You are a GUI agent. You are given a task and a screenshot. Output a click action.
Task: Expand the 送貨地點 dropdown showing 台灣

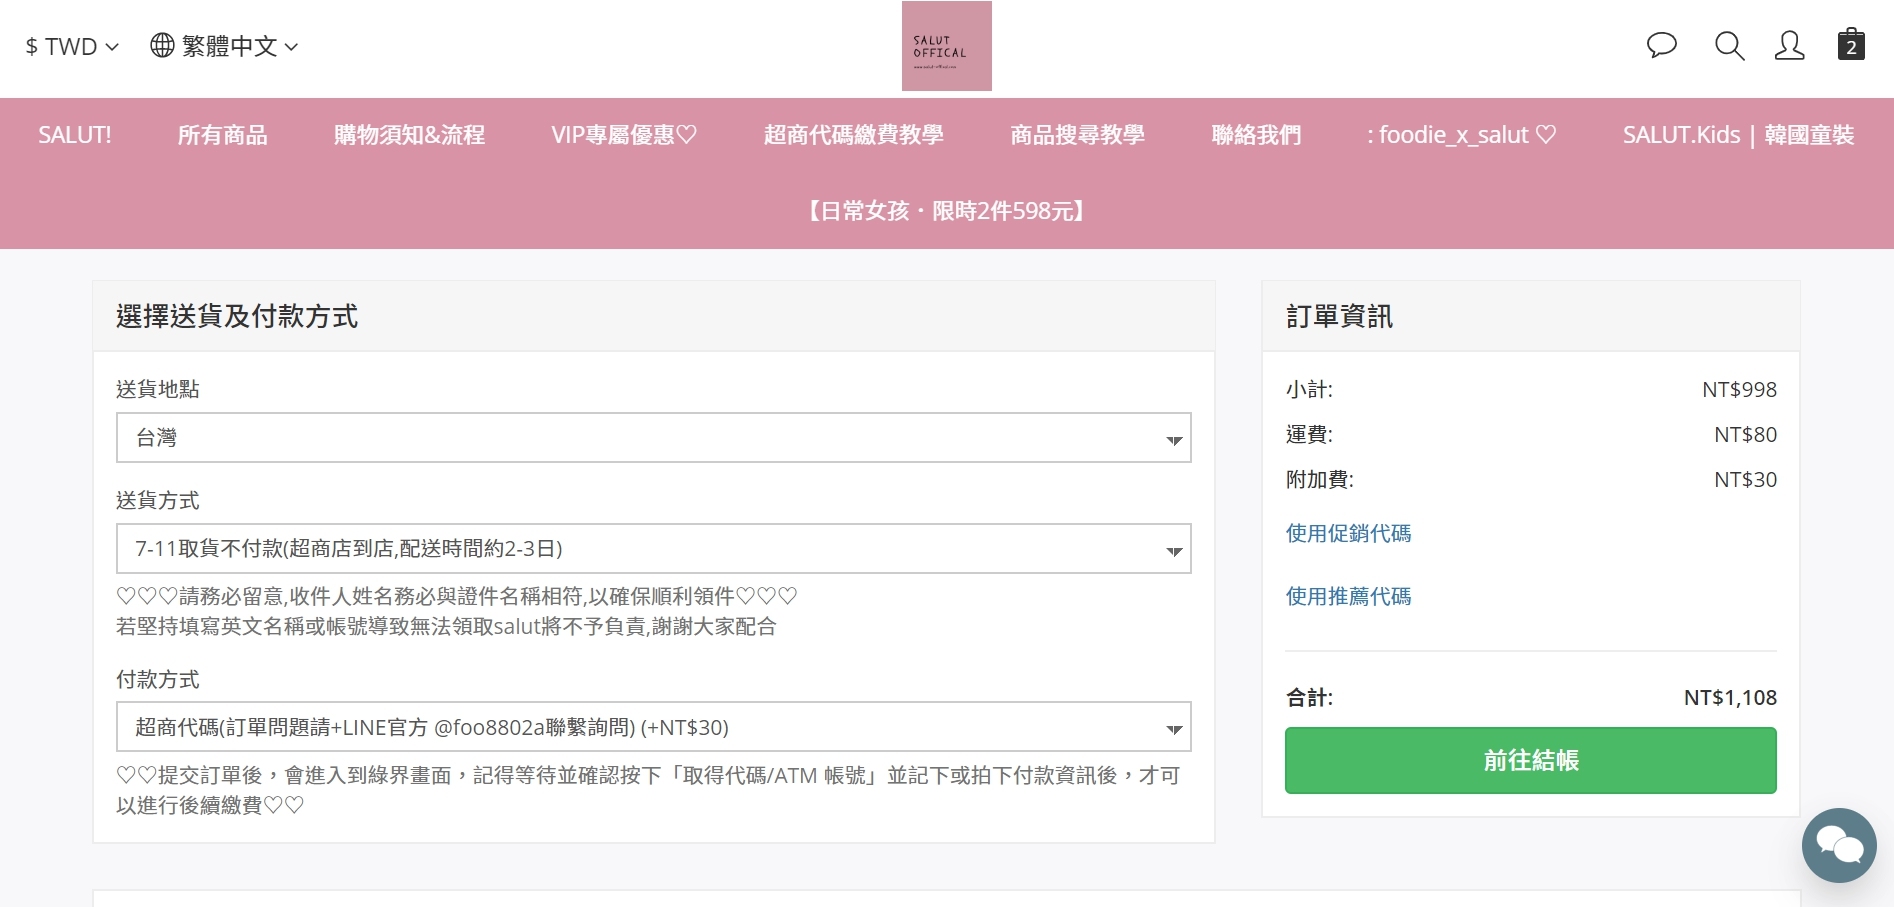point(653,438)
